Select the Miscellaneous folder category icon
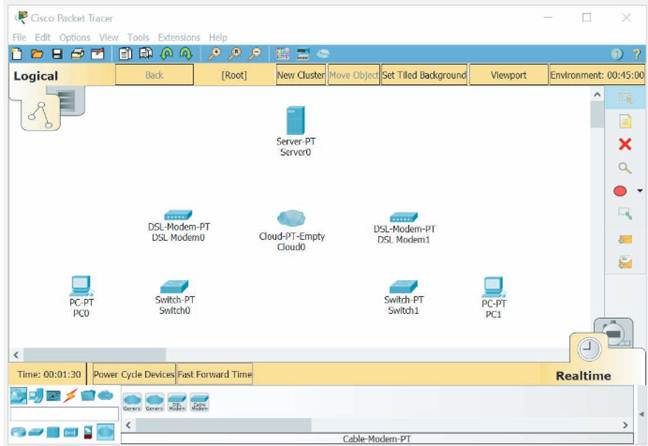This screenshot has width=648, height=446. [88, 396]
